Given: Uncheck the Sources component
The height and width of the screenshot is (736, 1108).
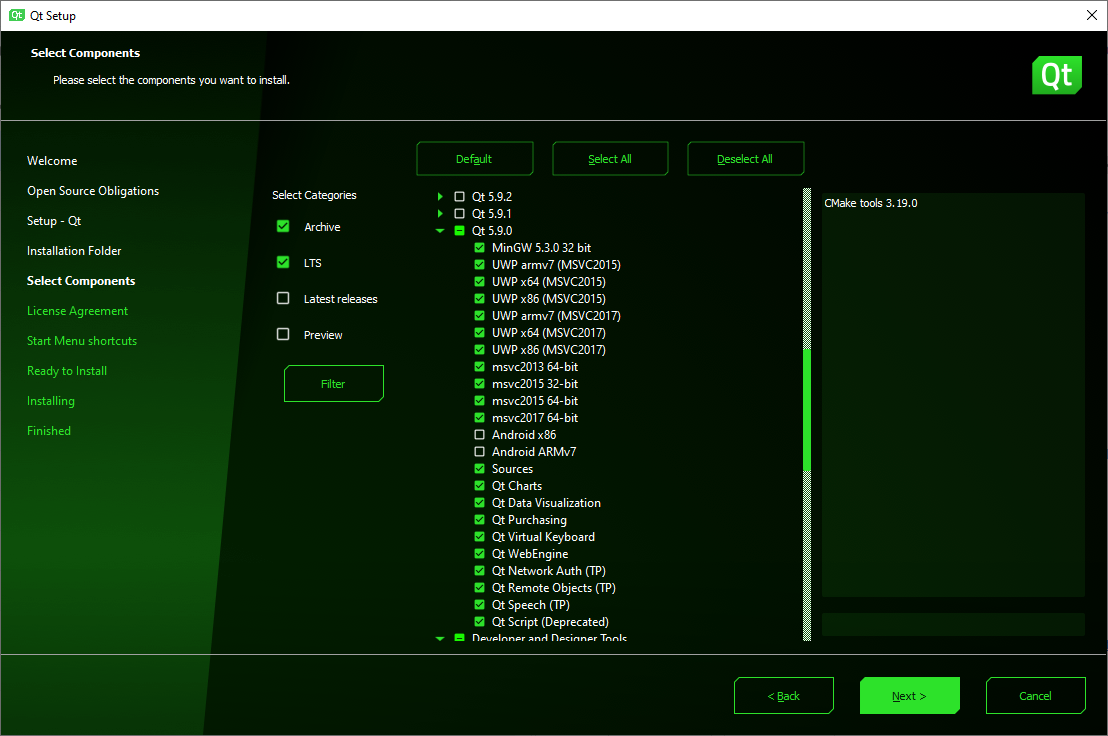Looking at the screenshot, I should pos(479,468).
